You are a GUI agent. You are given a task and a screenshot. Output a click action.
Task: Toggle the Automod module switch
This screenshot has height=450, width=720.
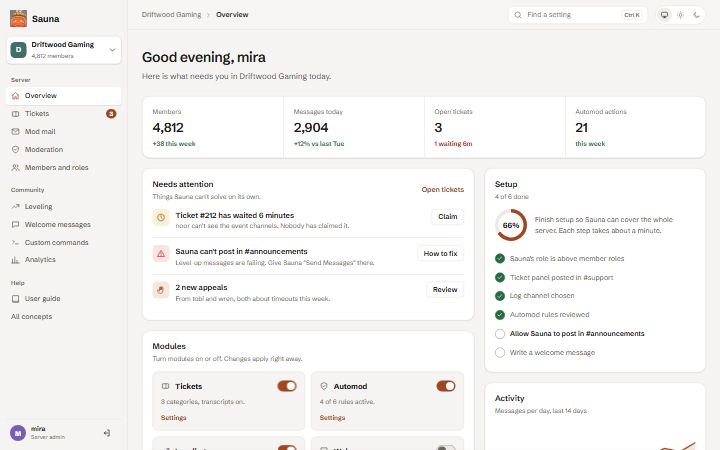pos(446,386)
